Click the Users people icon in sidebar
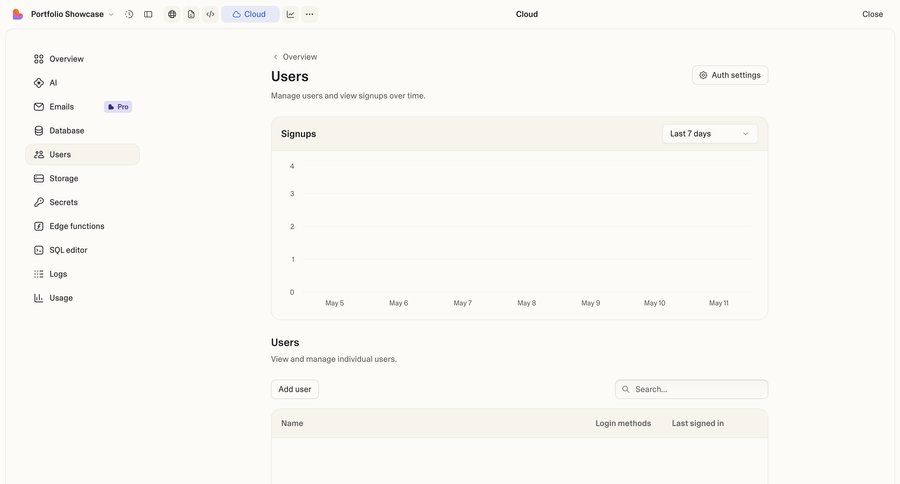Screen dimensions: 900x484 coord(38,154)
